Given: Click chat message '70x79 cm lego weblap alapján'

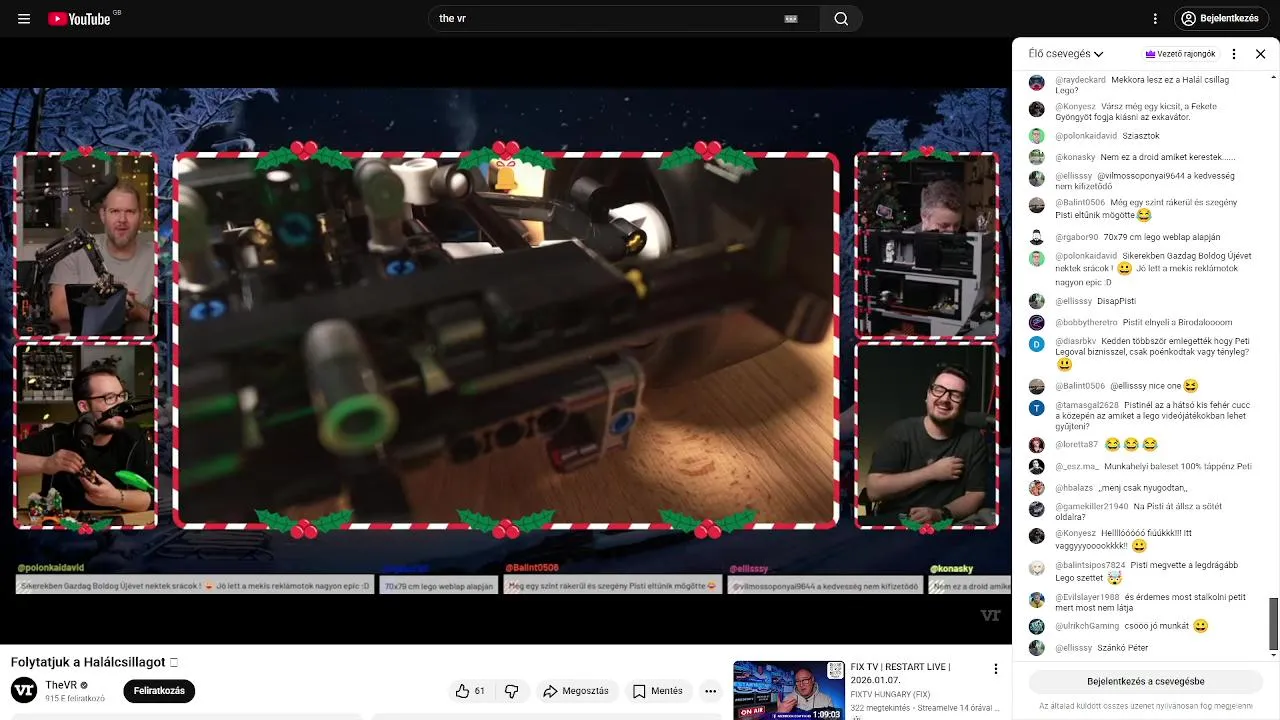Looking at the screenshot, I should click(x=1162, y=237).
